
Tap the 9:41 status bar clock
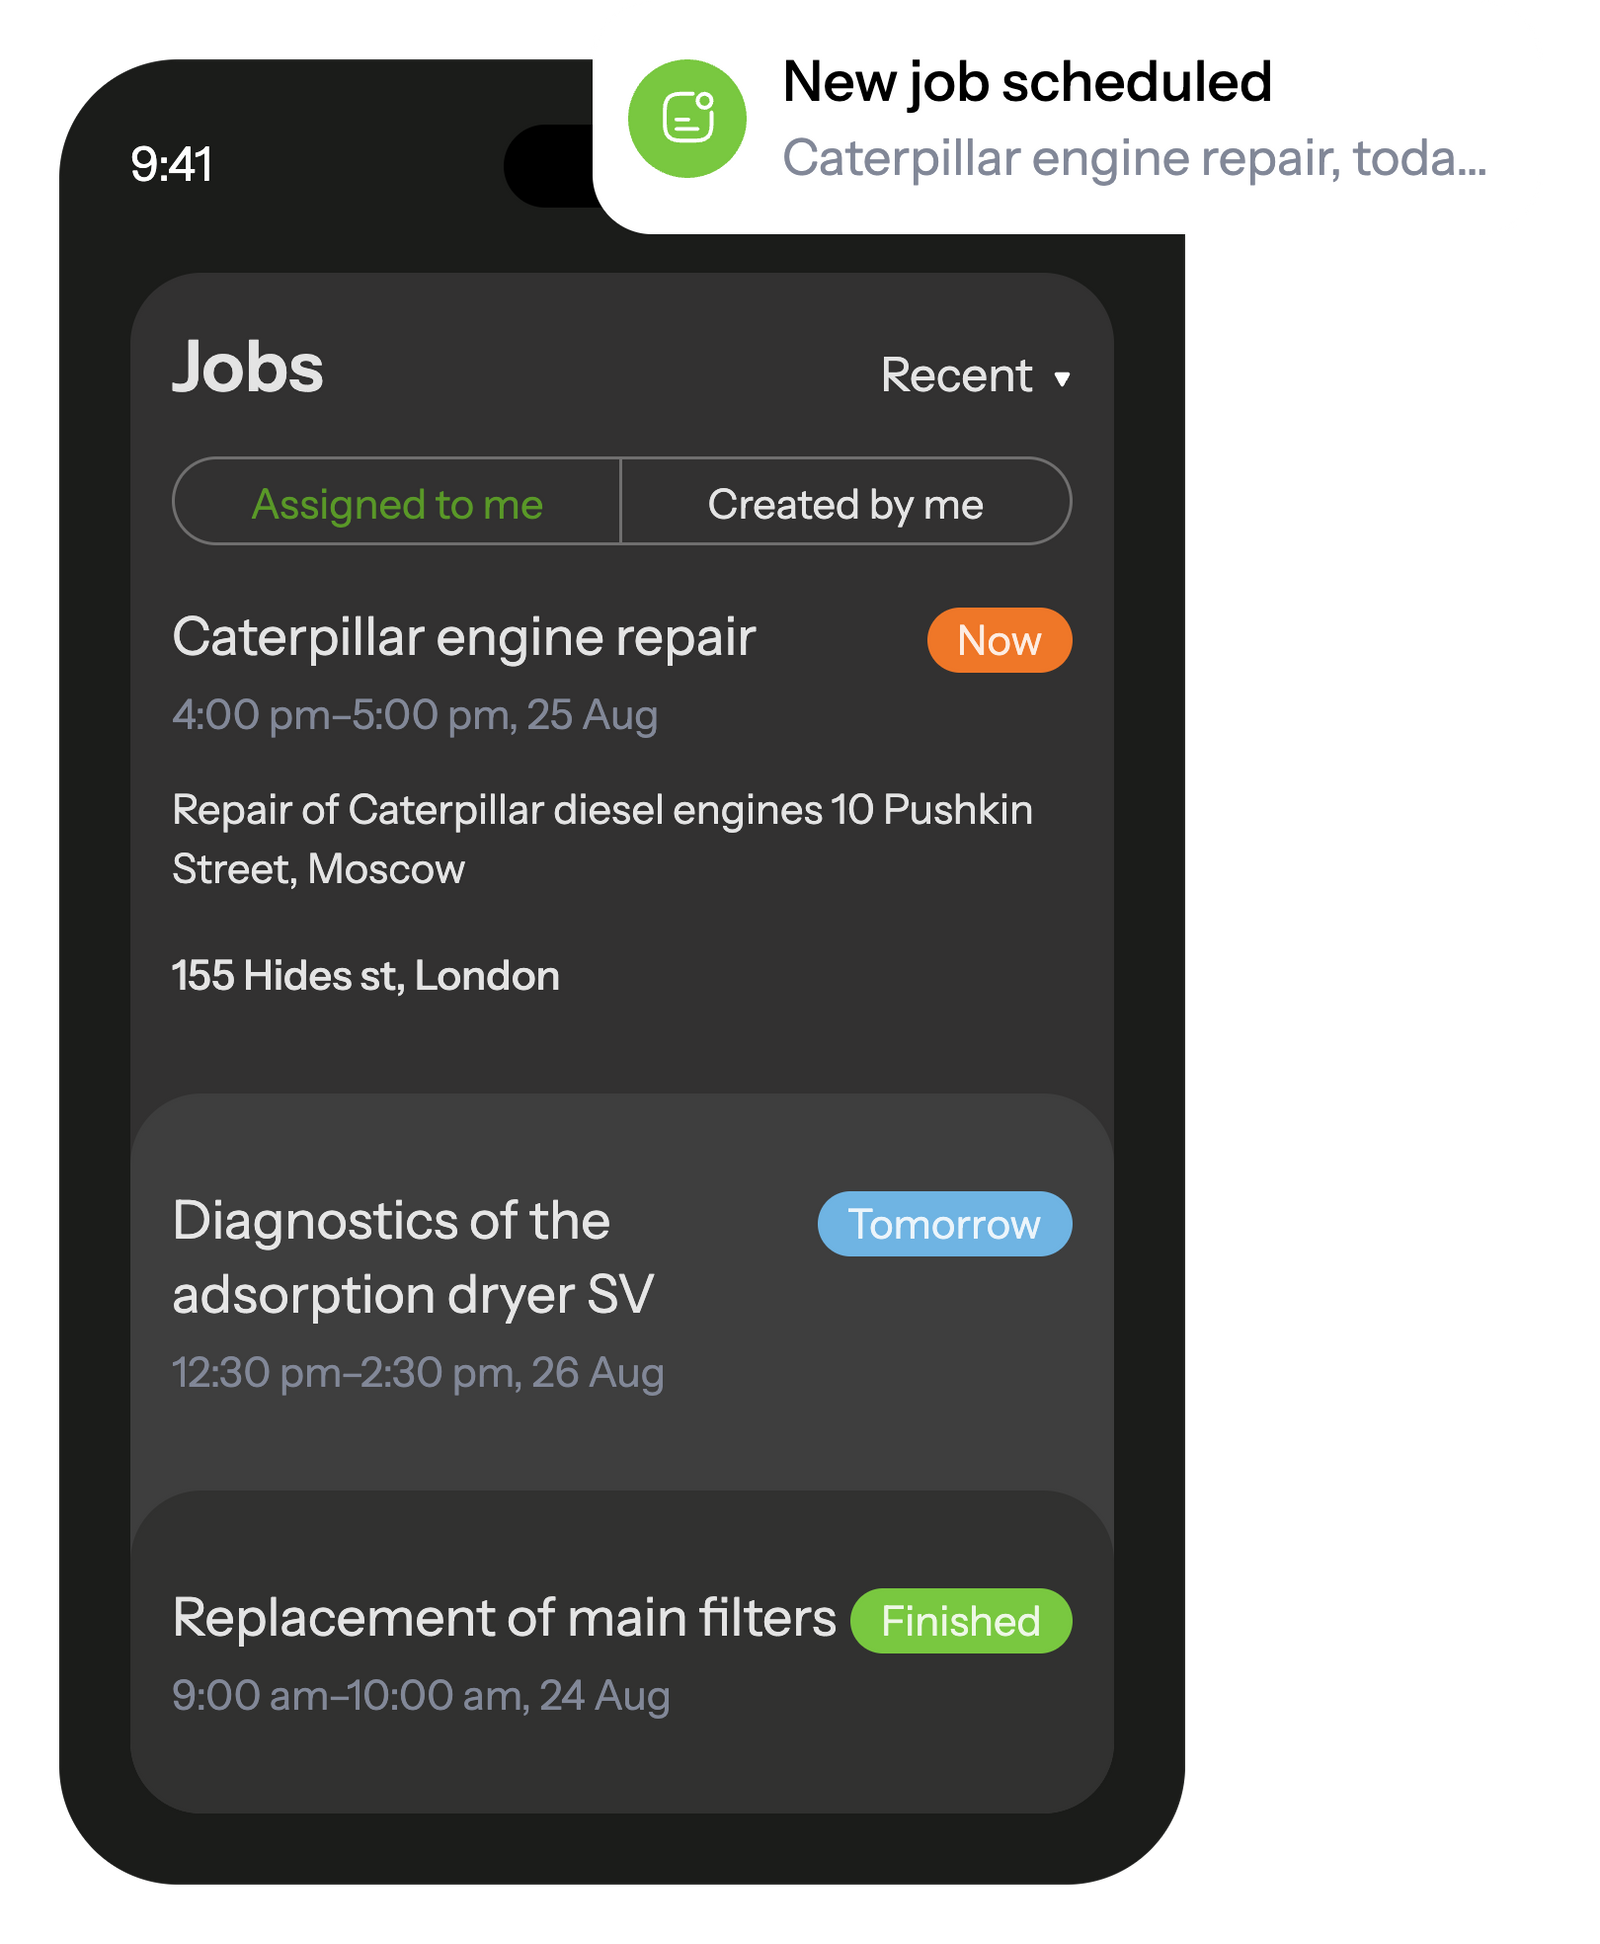click(171, 165)
